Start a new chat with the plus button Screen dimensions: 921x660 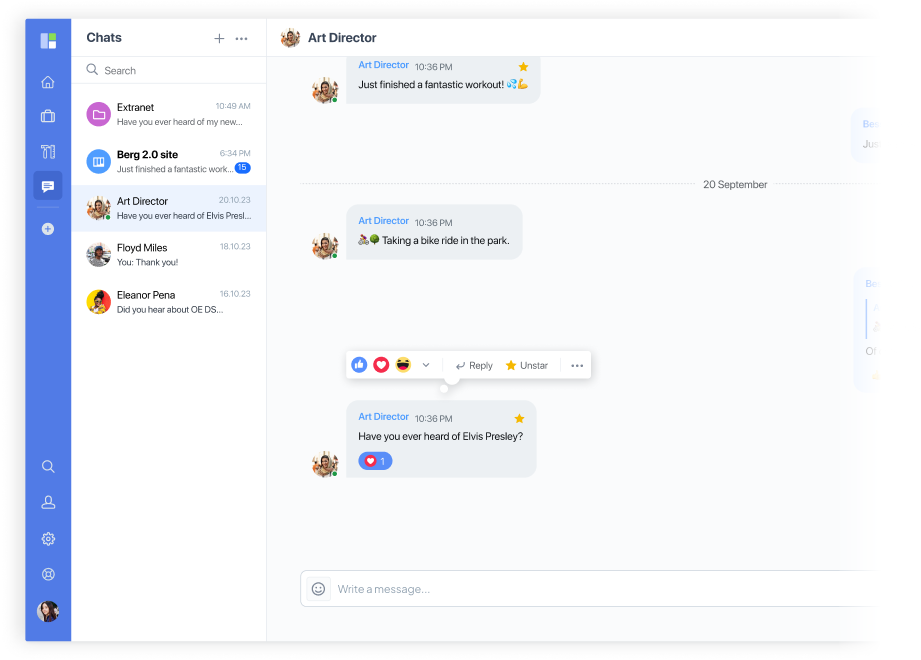[x=219, y=38]
